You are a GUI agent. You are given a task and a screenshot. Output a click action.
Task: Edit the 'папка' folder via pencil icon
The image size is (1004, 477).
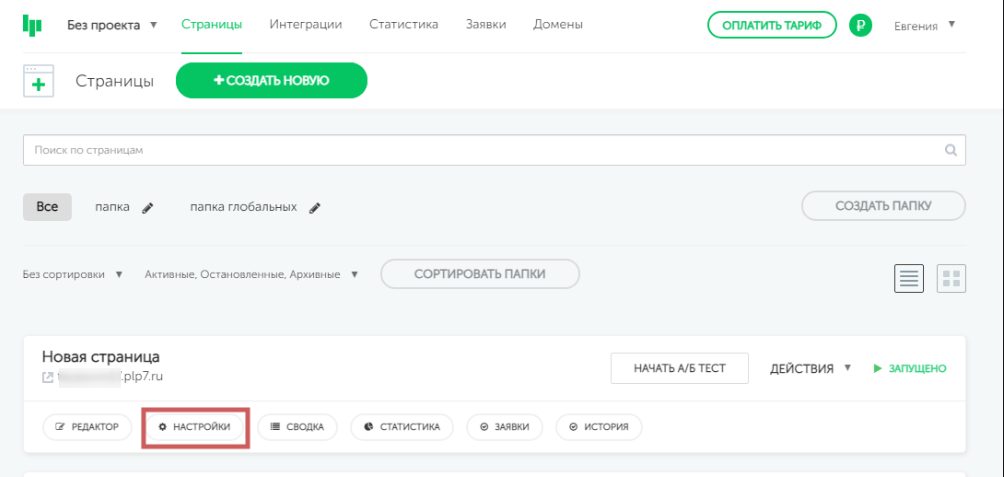[x=148, y=208]
